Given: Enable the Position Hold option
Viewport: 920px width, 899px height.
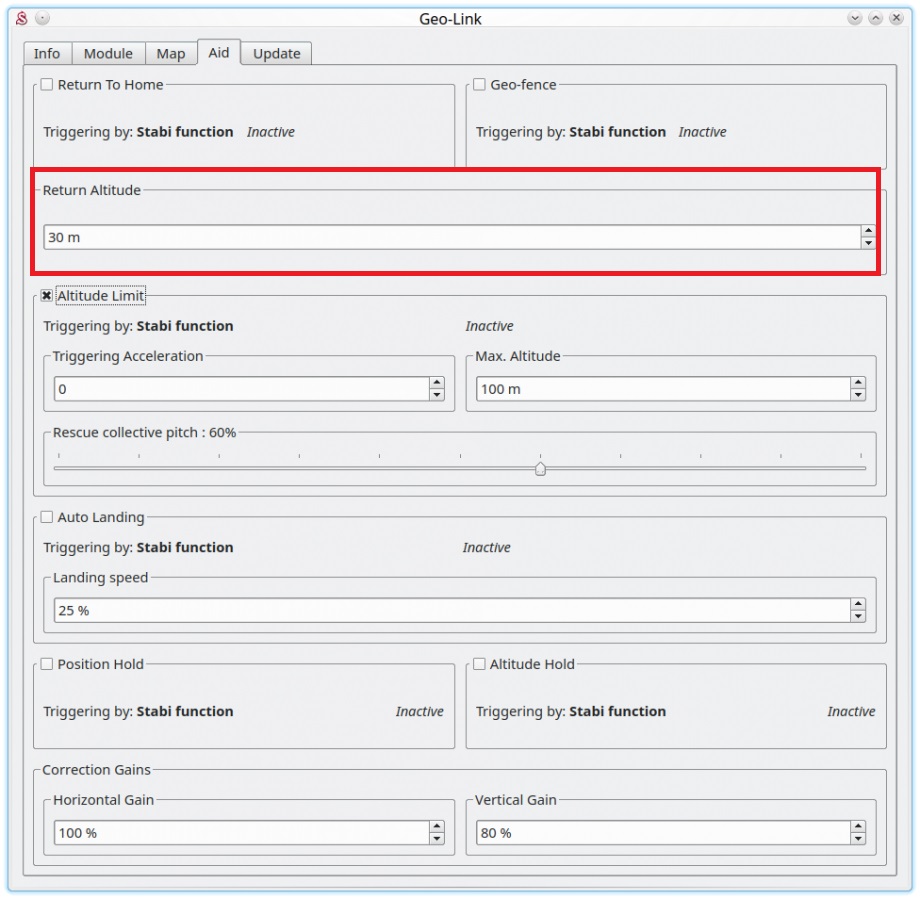Looking at the screenshot, I should point(46,664).
